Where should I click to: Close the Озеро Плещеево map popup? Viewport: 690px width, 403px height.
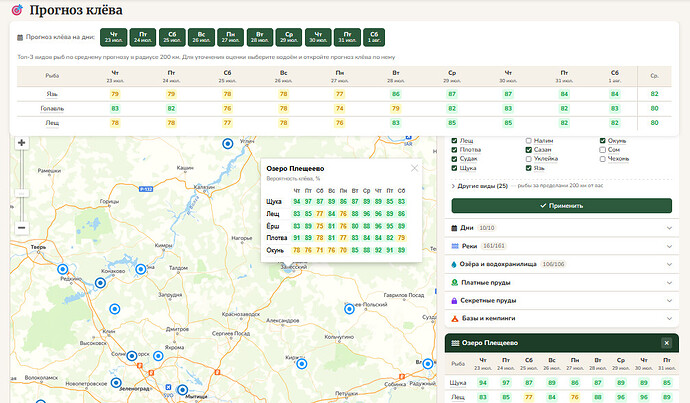(x=414, y=168)
